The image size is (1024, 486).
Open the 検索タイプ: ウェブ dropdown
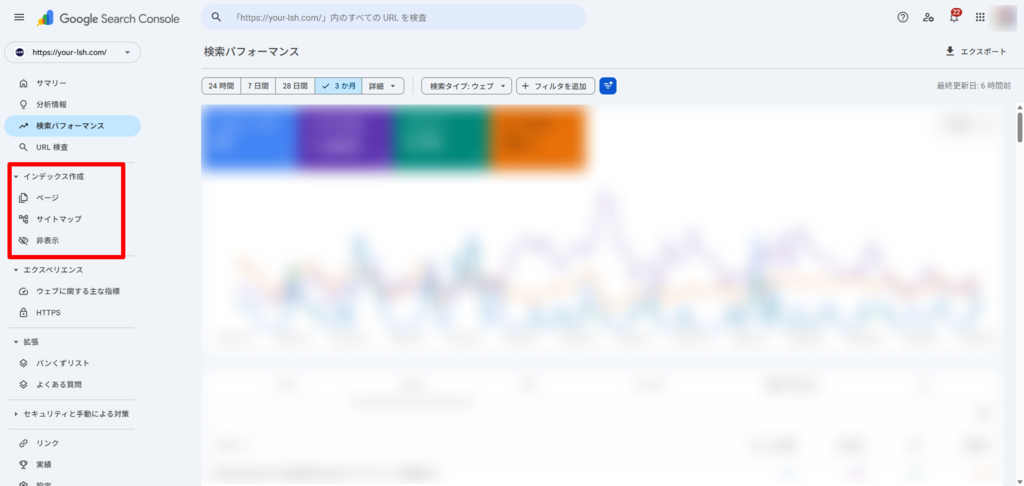pos(467,86)
